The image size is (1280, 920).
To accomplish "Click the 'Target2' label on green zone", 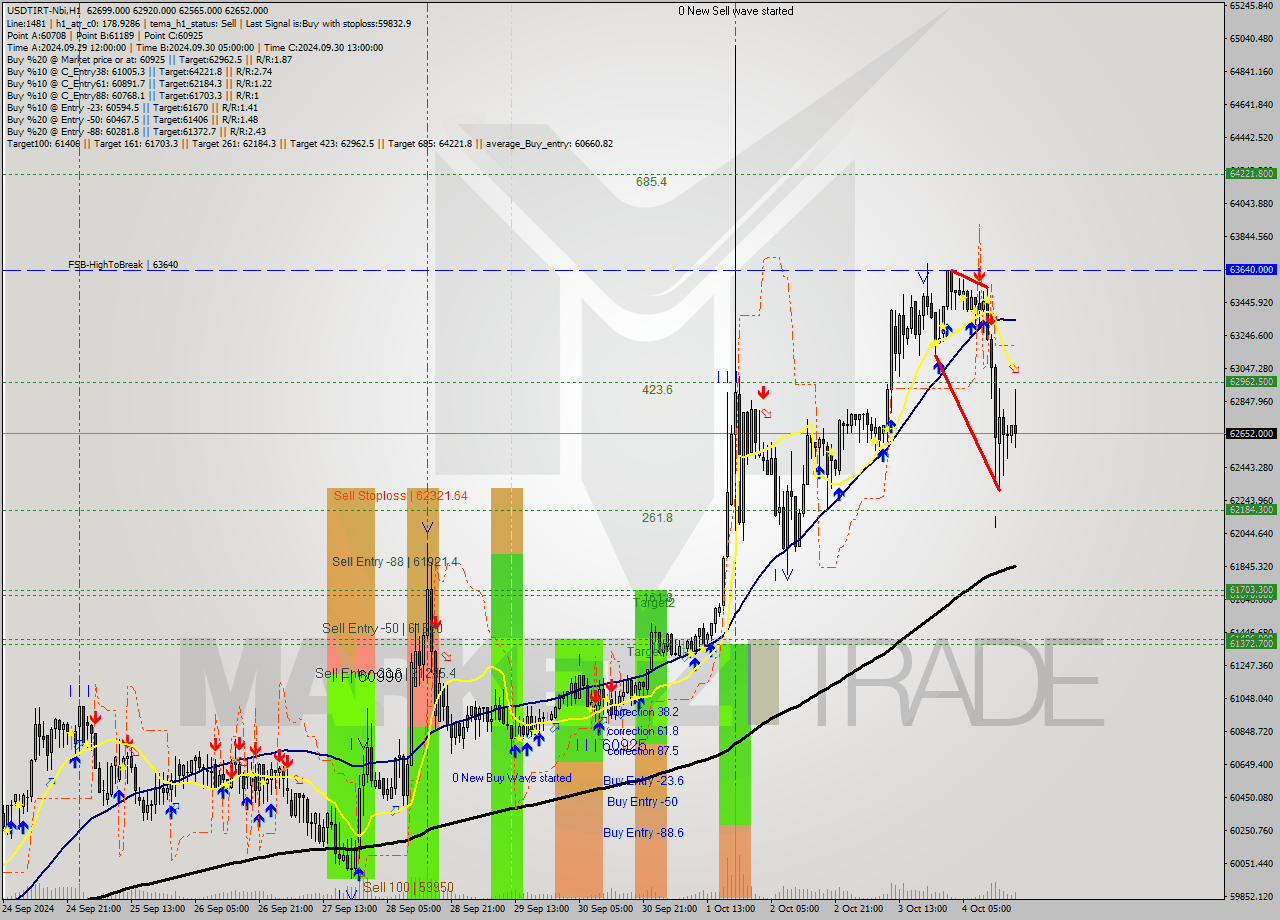I will coord(655,603).
